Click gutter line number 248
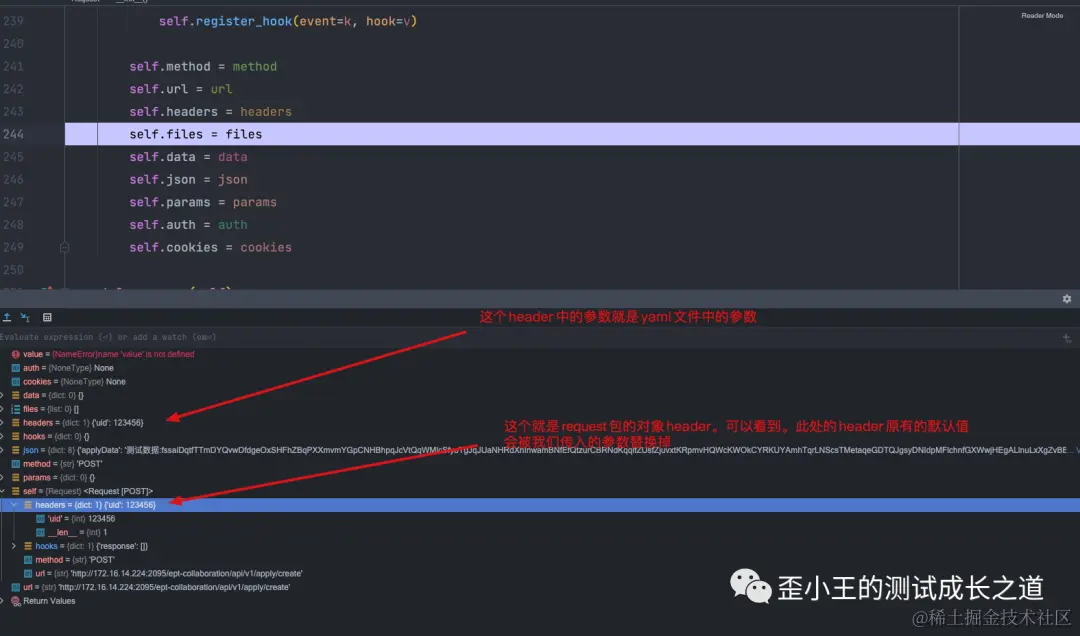This screenshot has height=636, width=1080. tap(13, 225)
